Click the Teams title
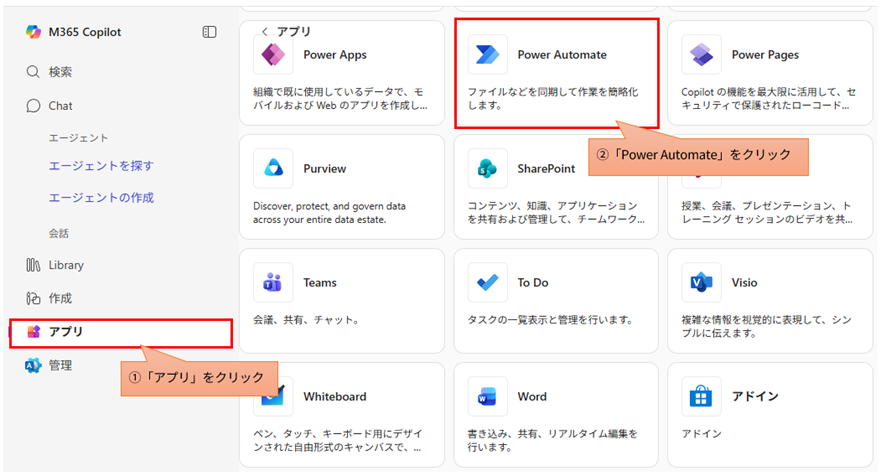886x476 pixels. (x=320, y=283)
